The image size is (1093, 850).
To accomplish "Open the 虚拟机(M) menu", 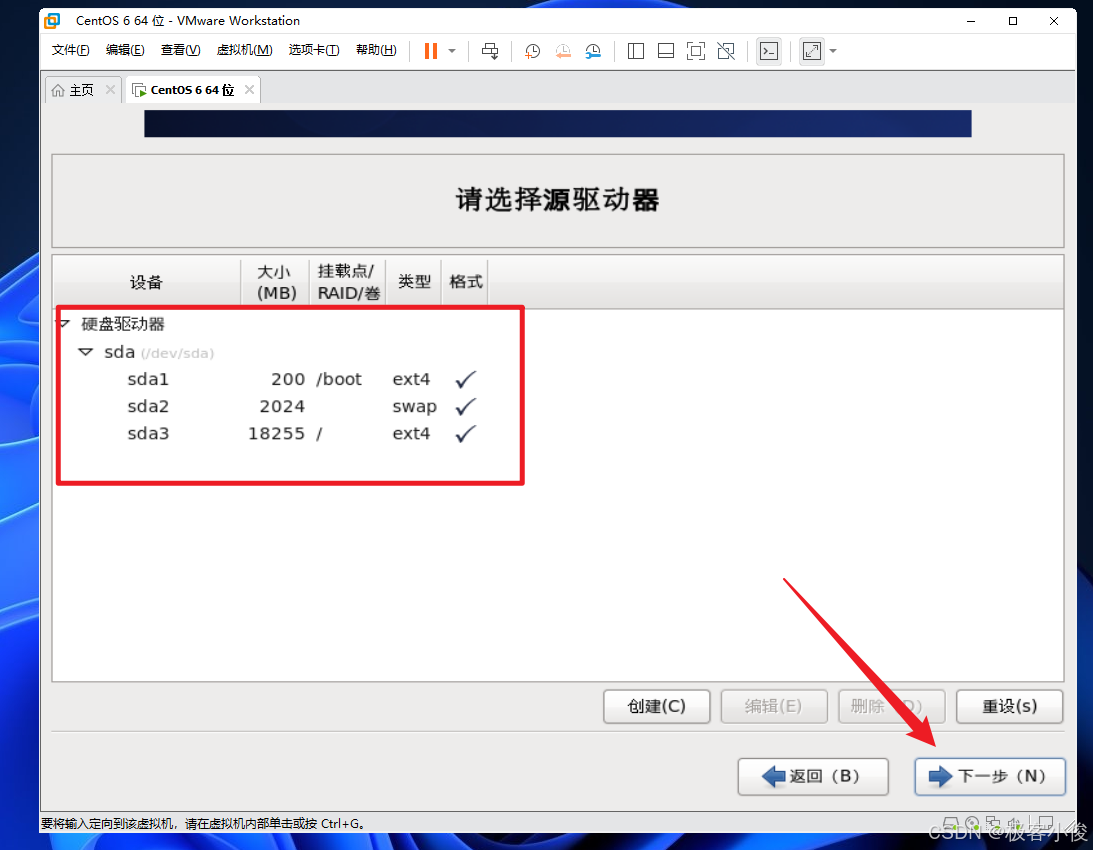I will (x=244, y=50).
